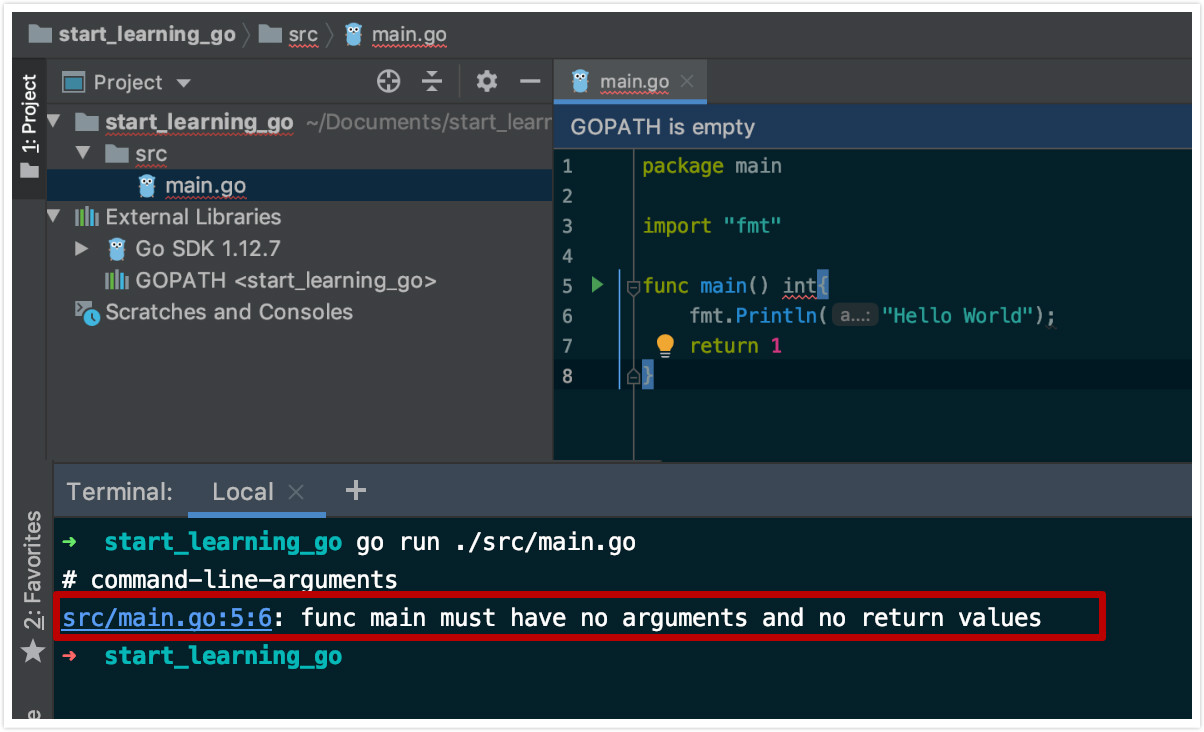Viewport: 1204px width, 732px height.
Task: Collapse the src folder arrow
Action: click(x=84, y=154)
